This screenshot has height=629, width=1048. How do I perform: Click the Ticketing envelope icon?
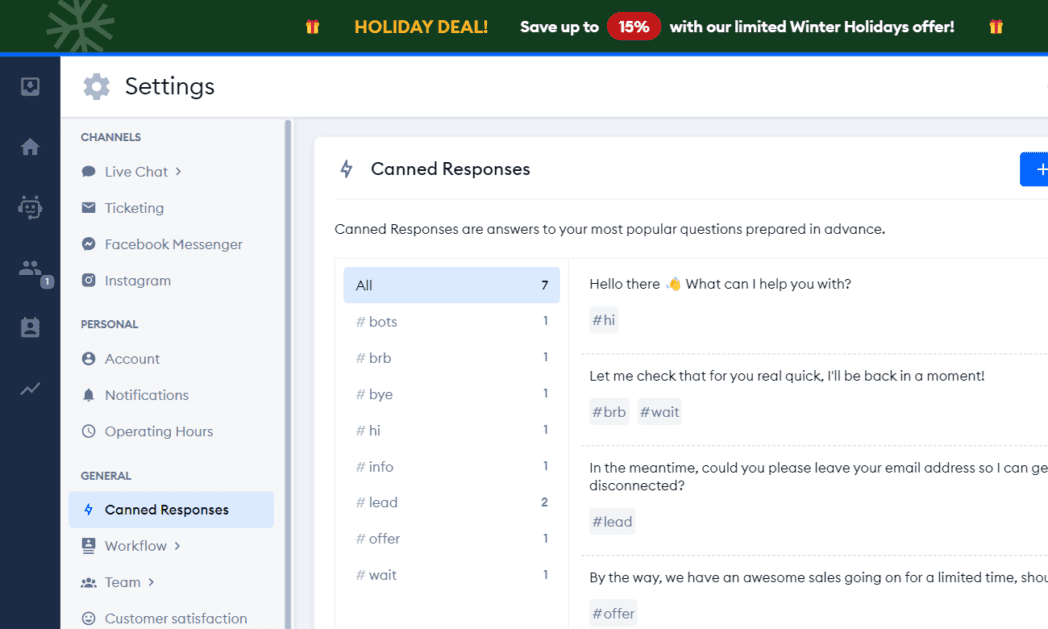88,207
